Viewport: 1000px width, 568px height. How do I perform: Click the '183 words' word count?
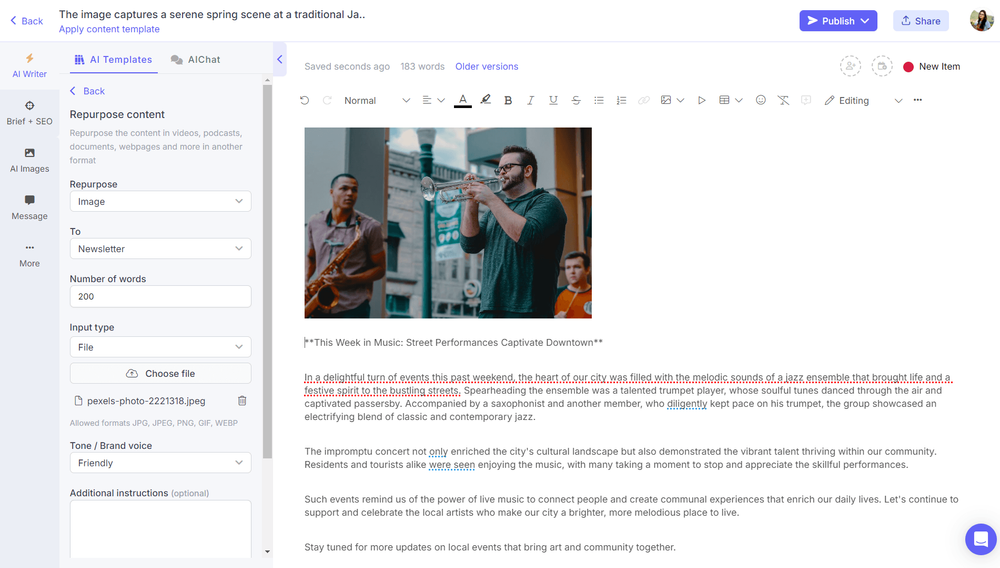[x=422, y=66]
